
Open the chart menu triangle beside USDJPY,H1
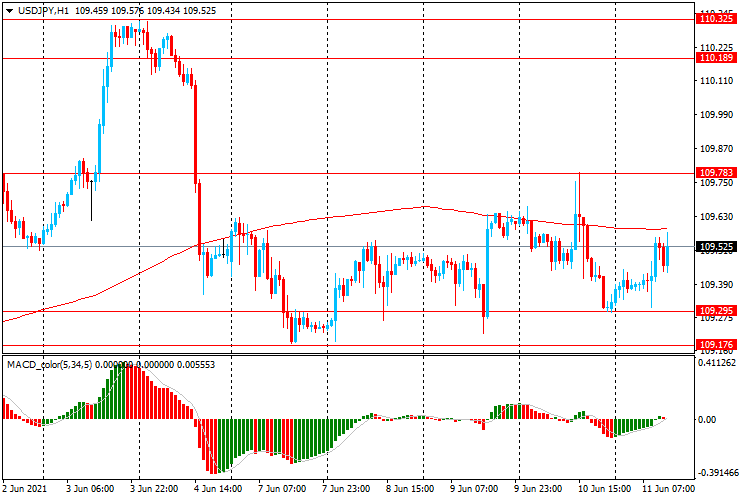tap(9, 11)
